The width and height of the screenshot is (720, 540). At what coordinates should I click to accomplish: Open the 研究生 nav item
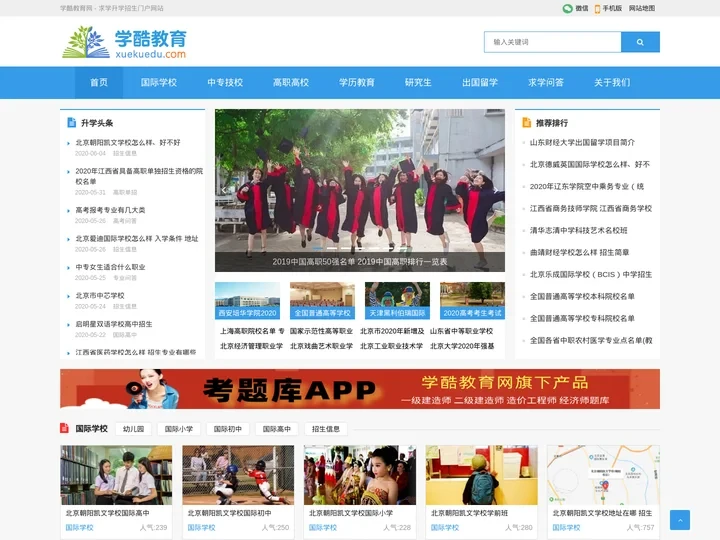pos(418,83)
